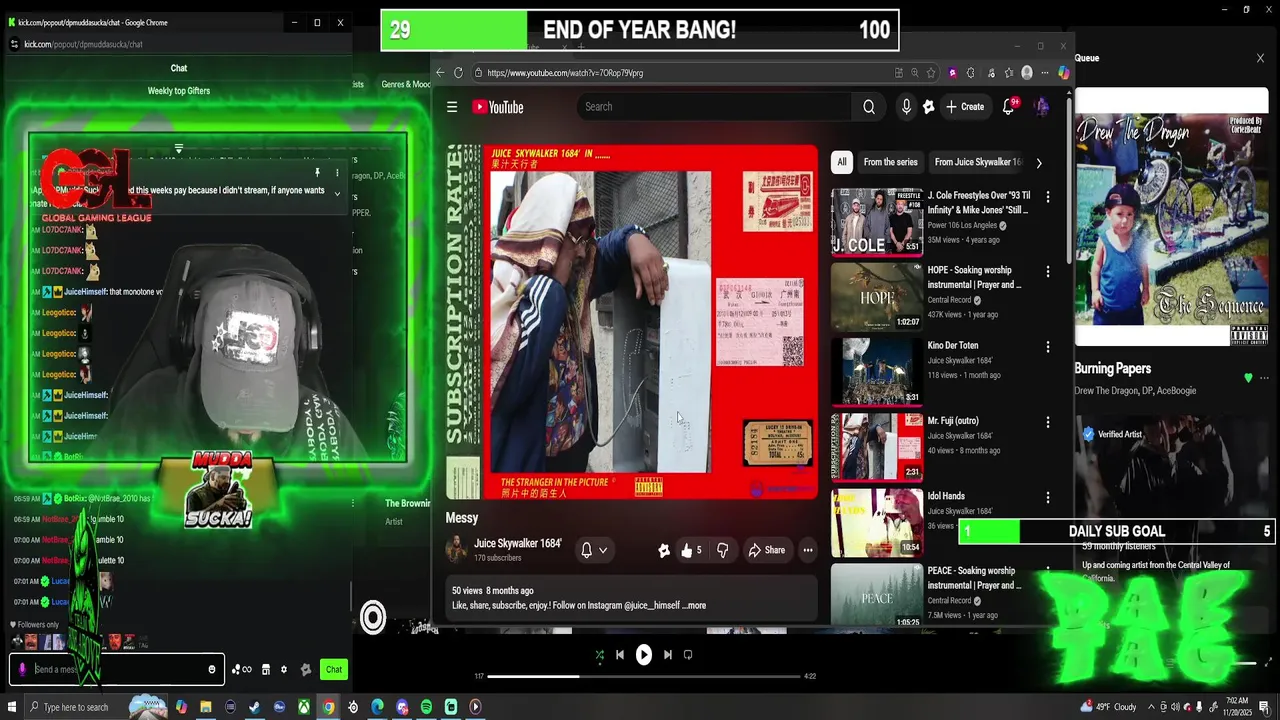Open the YouTube account avatar menu
Image resolution: width=1280 pixels, height=720 pixels.
pyautogui.click(x=1041, y=107)
